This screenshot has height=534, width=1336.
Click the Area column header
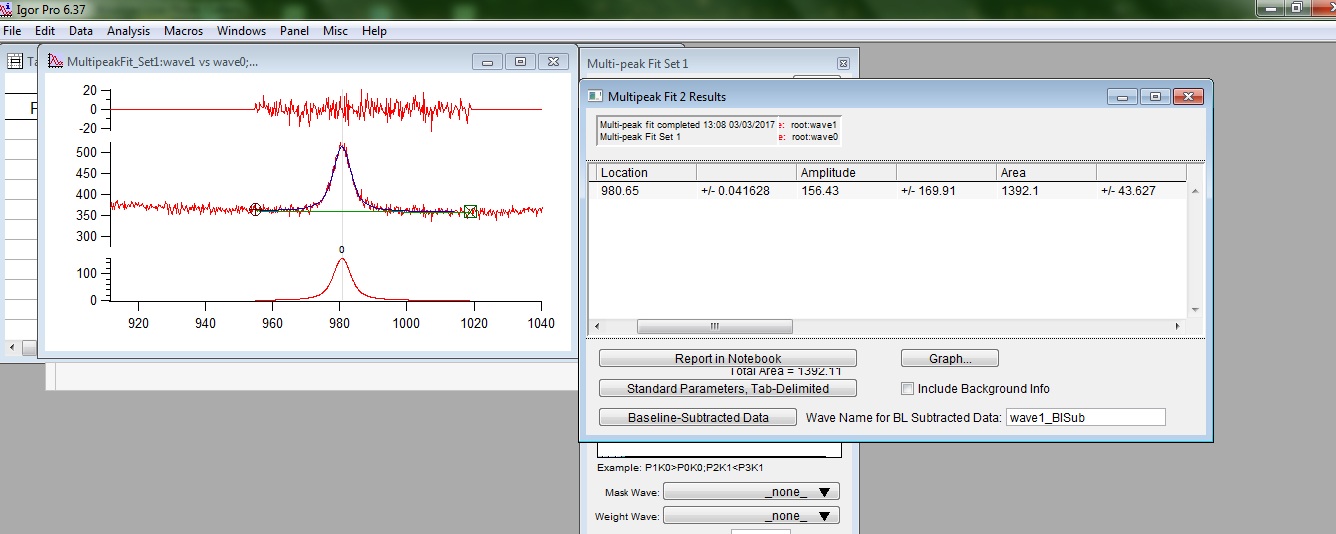[1046, 173]
